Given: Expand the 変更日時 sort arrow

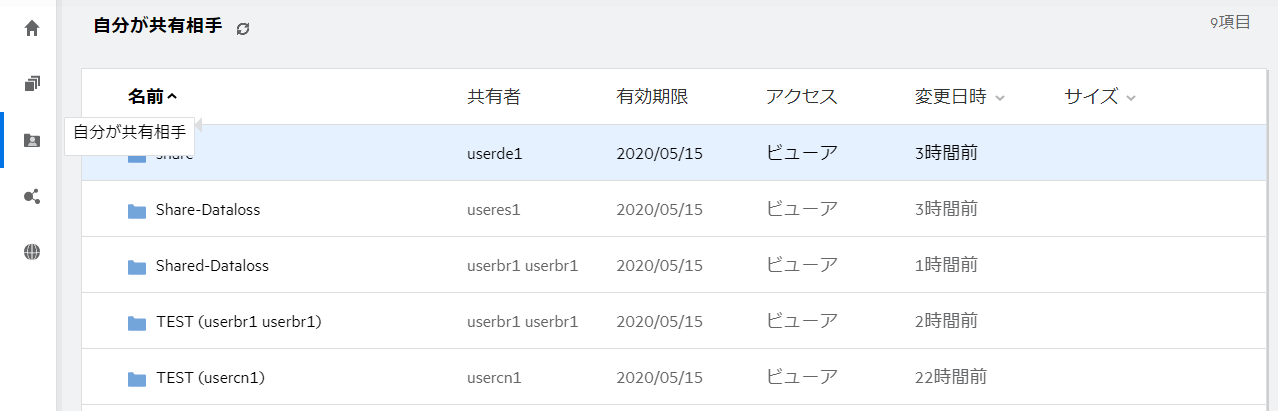Looking at the screenshot, I should (1000, 98).
